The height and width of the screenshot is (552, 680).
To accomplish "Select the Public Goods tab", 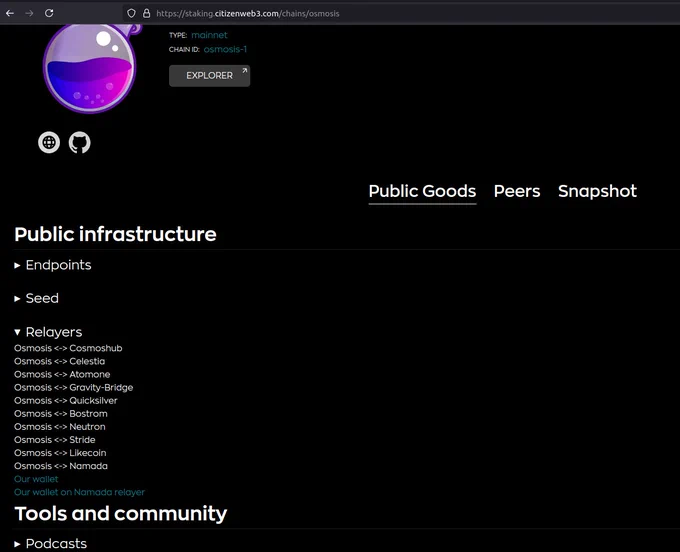I will pos(422,191).
